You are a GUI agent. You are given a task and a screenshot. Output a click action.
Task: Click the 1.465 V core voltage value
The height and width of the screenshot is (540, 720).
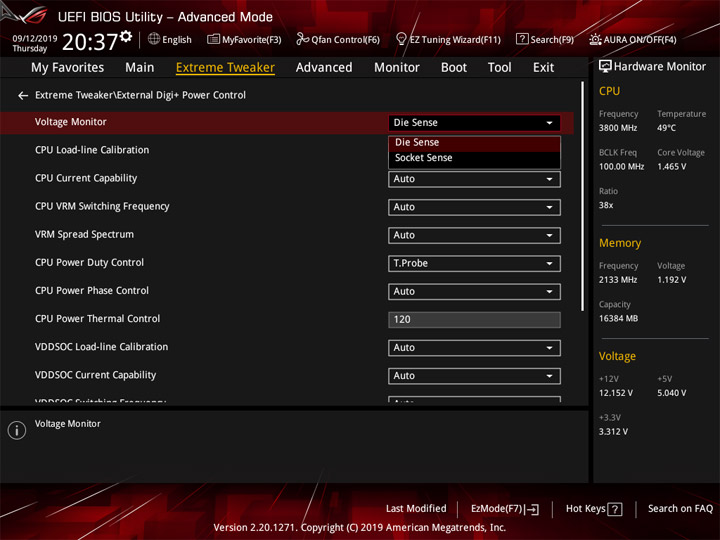coord(671,167)
